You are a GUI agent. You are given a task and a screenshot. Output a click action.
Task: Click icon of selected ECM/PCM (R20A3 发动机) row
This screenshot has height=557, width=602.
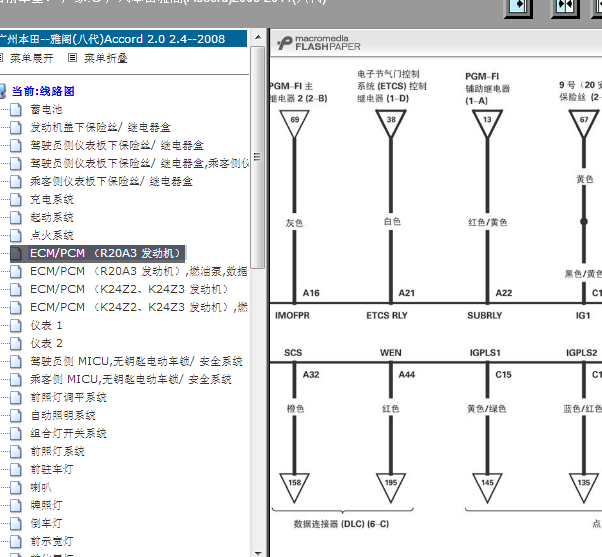coord(16,253)
